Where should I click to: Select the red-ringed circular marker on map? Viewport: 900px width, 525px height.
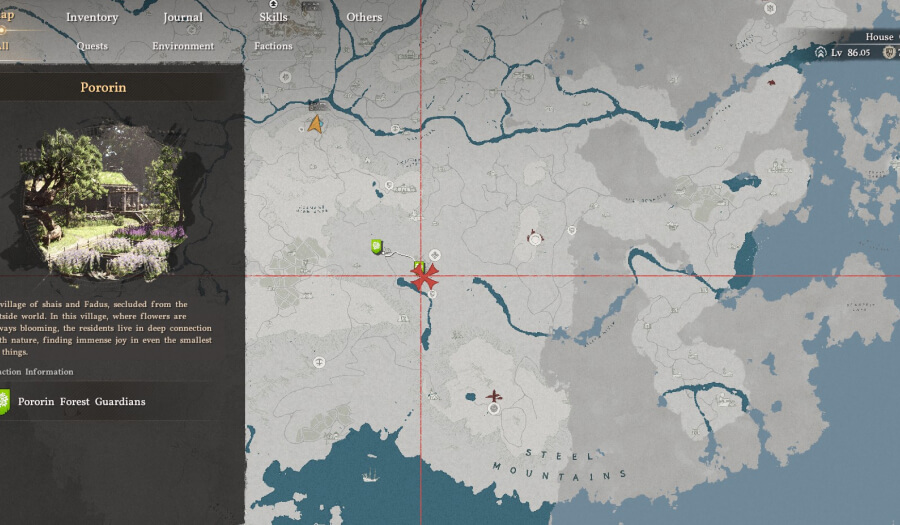tap(536, 238)
